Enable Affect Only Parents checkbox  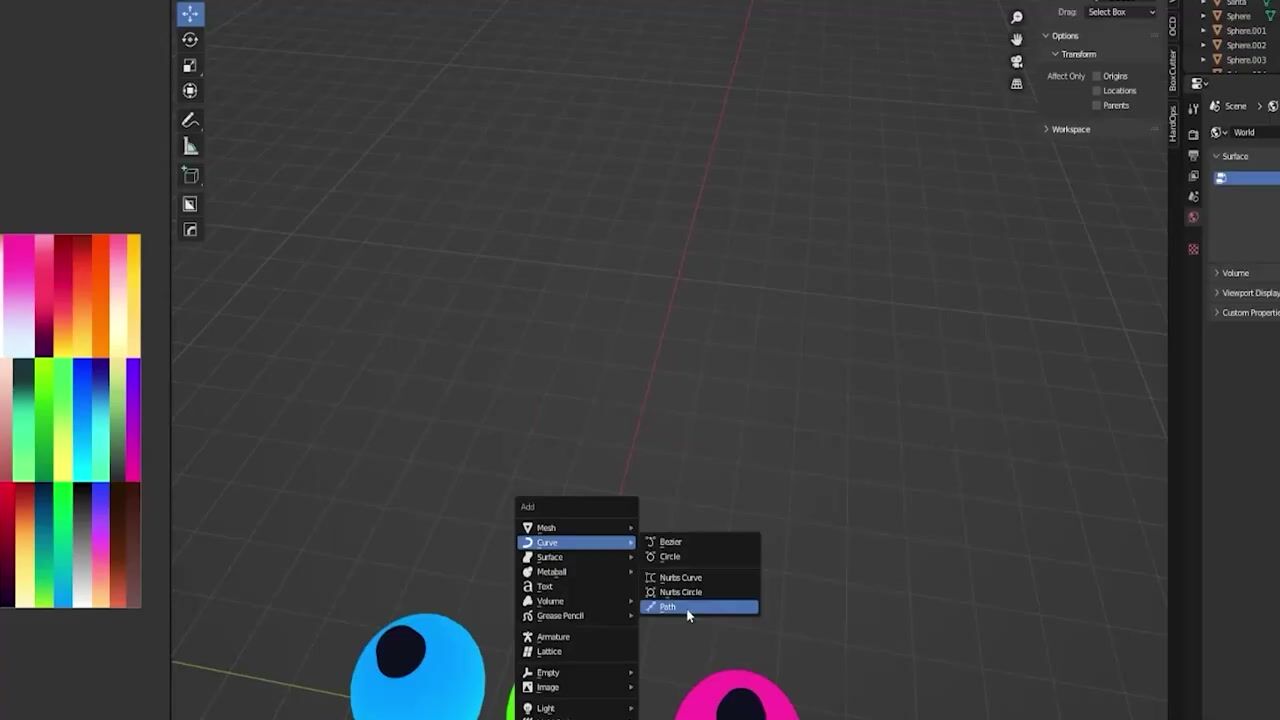[x=1096, y=105]
